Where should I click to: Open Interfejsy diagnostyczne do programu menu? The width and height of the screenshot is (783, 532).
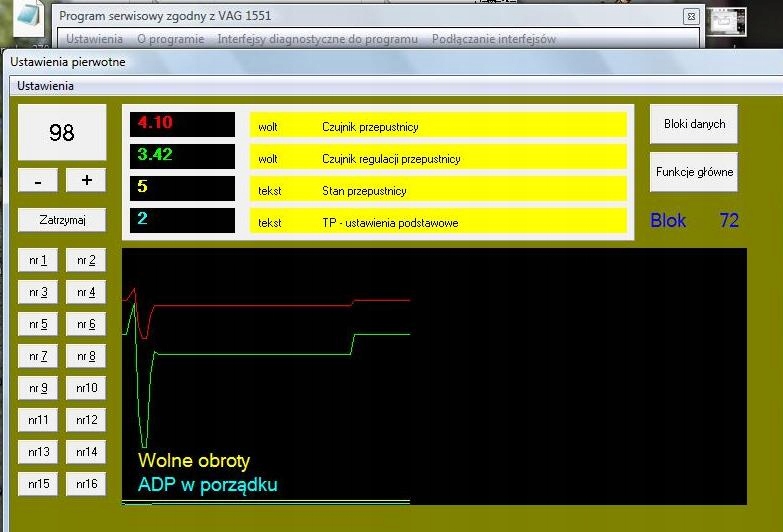click(x=317, y=39)
